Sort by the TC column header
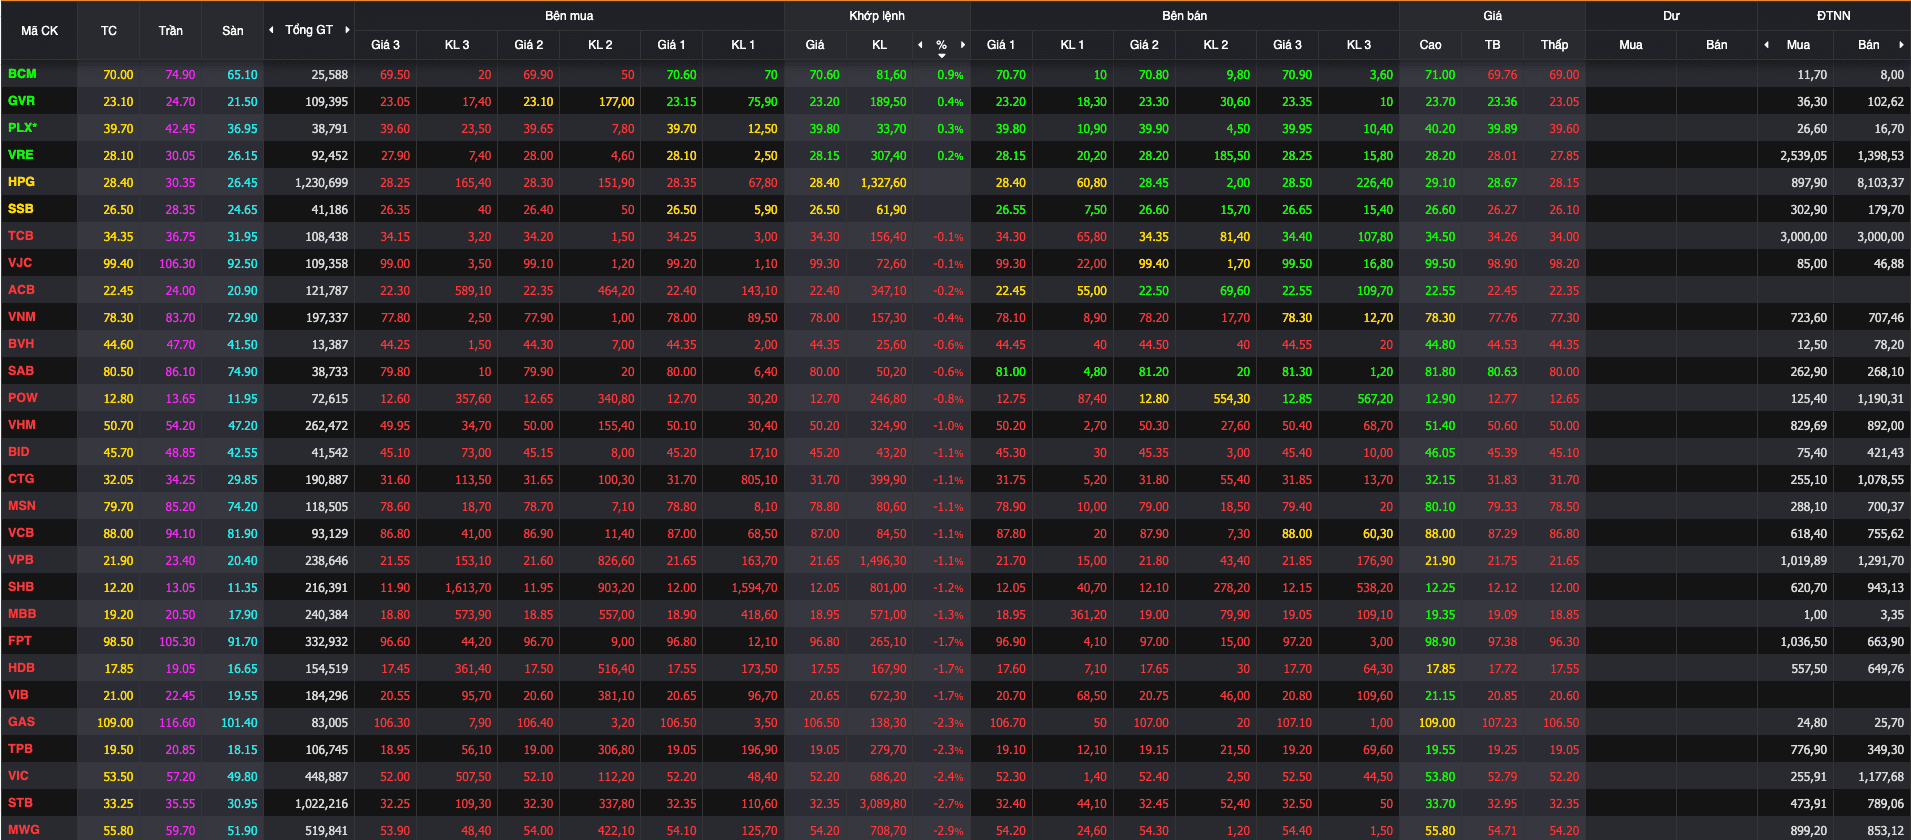The width and height of the screenshot is (1911, 840). pos(109,31)
